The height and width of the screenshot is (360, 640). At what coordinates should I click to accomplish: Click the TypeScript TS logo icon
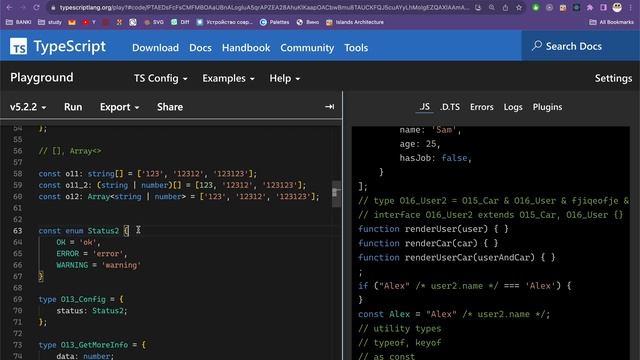tap(18, 47)
